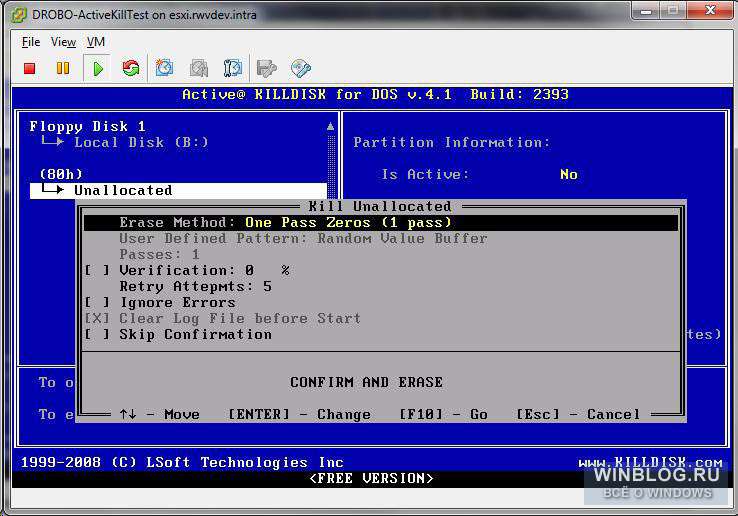Select the Erase Method row
This screenshot has height=516, width=738.
point(381,223)
